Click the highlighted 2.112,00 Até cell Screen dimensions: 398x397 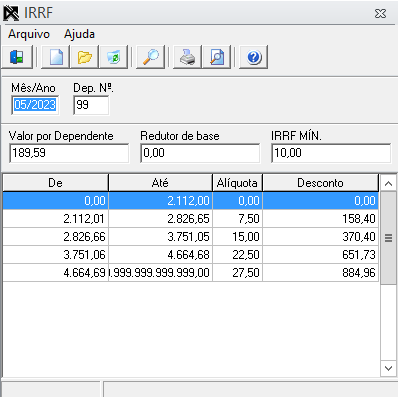pyautogui.click(x=160, y=201)
